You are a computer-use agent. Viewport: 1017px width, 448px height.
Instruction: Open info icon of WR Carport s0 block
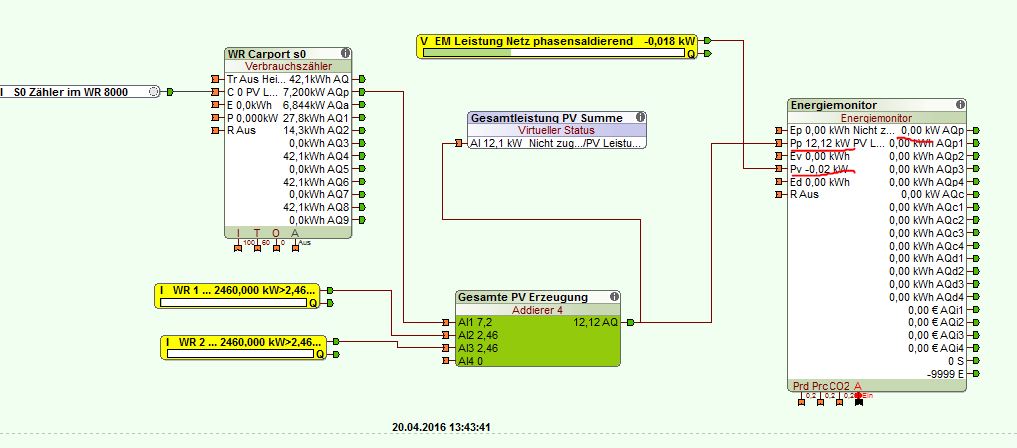point(346,53)
